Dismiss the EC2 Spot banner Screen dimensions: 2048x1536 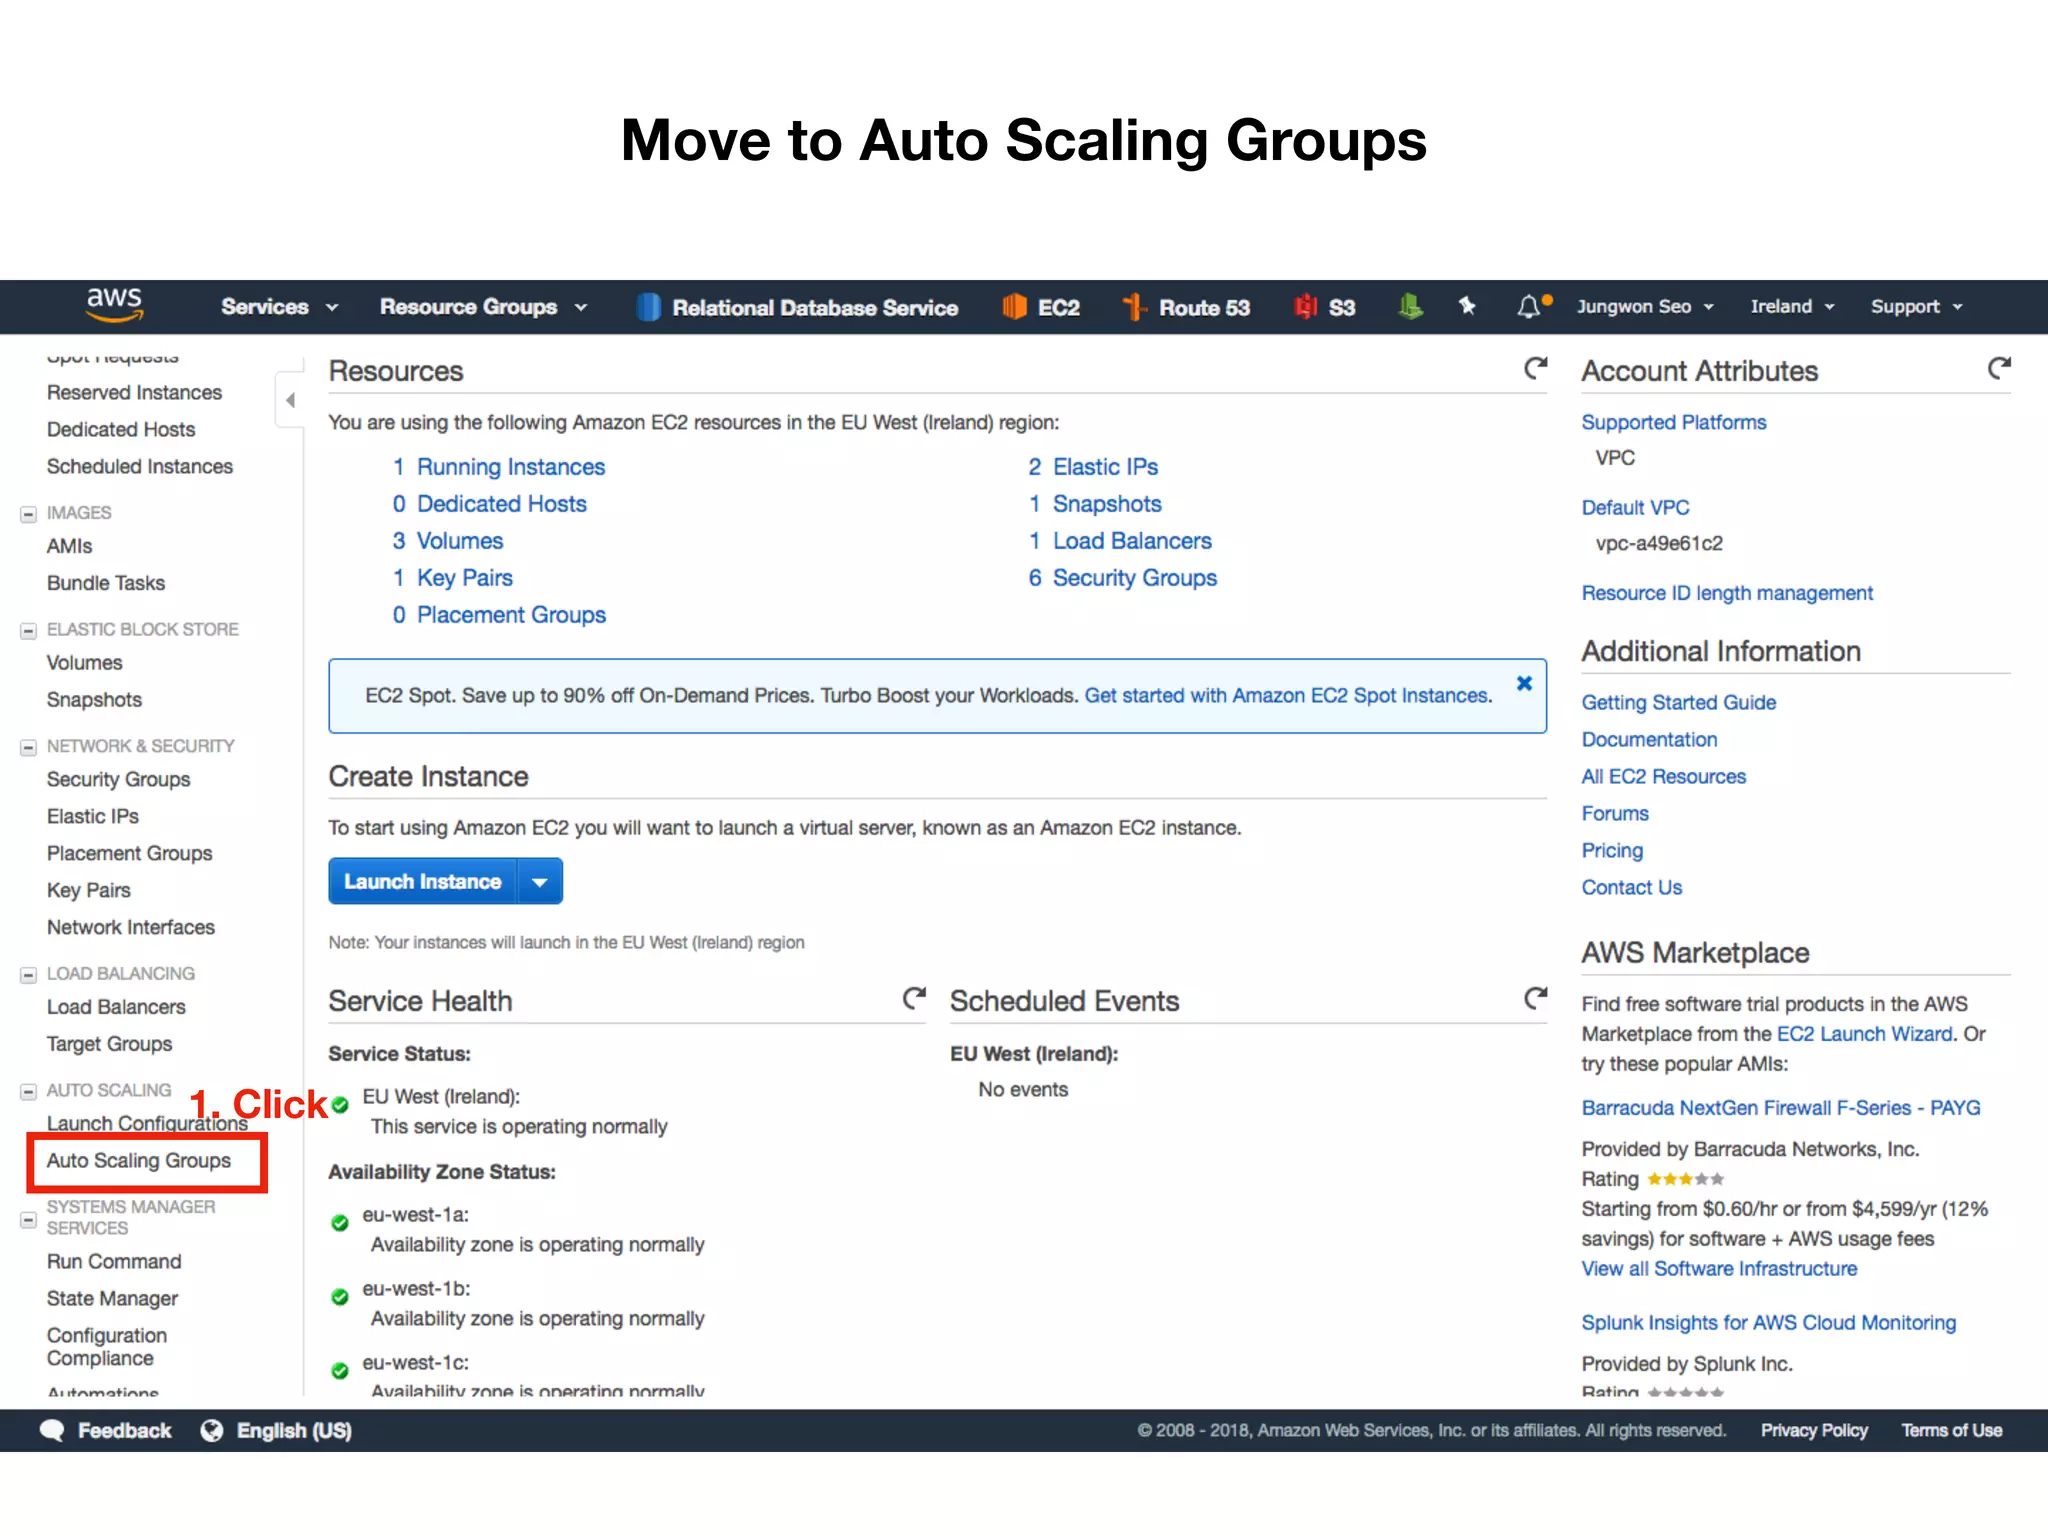coord(1524,683)
